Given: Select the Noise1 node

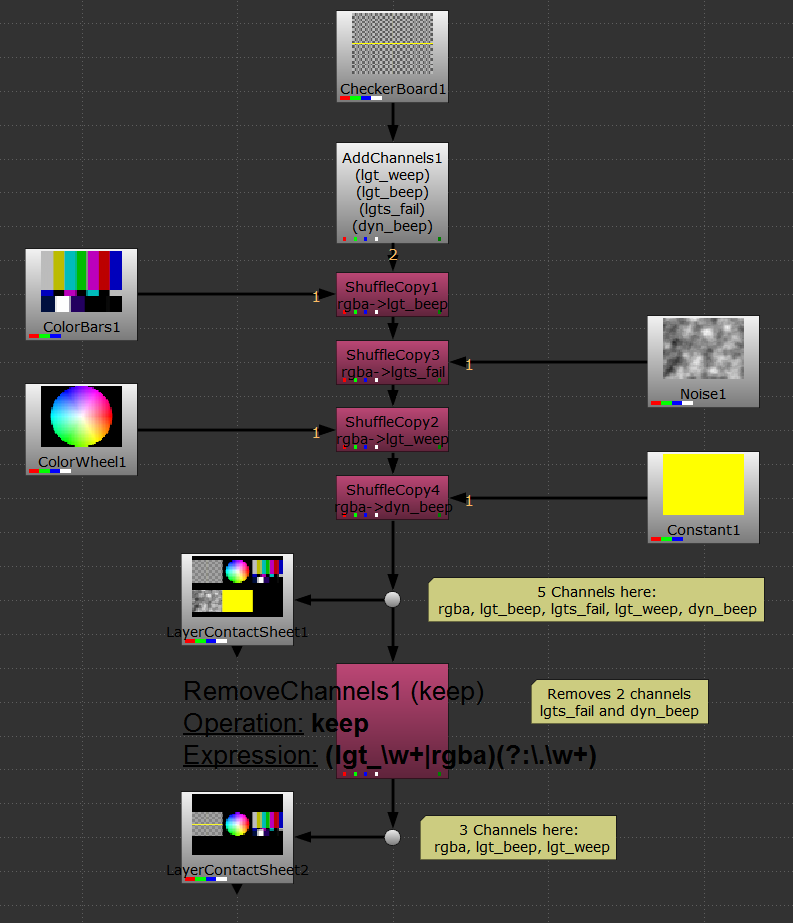Looking at the screenshot, I should [703, 361].
